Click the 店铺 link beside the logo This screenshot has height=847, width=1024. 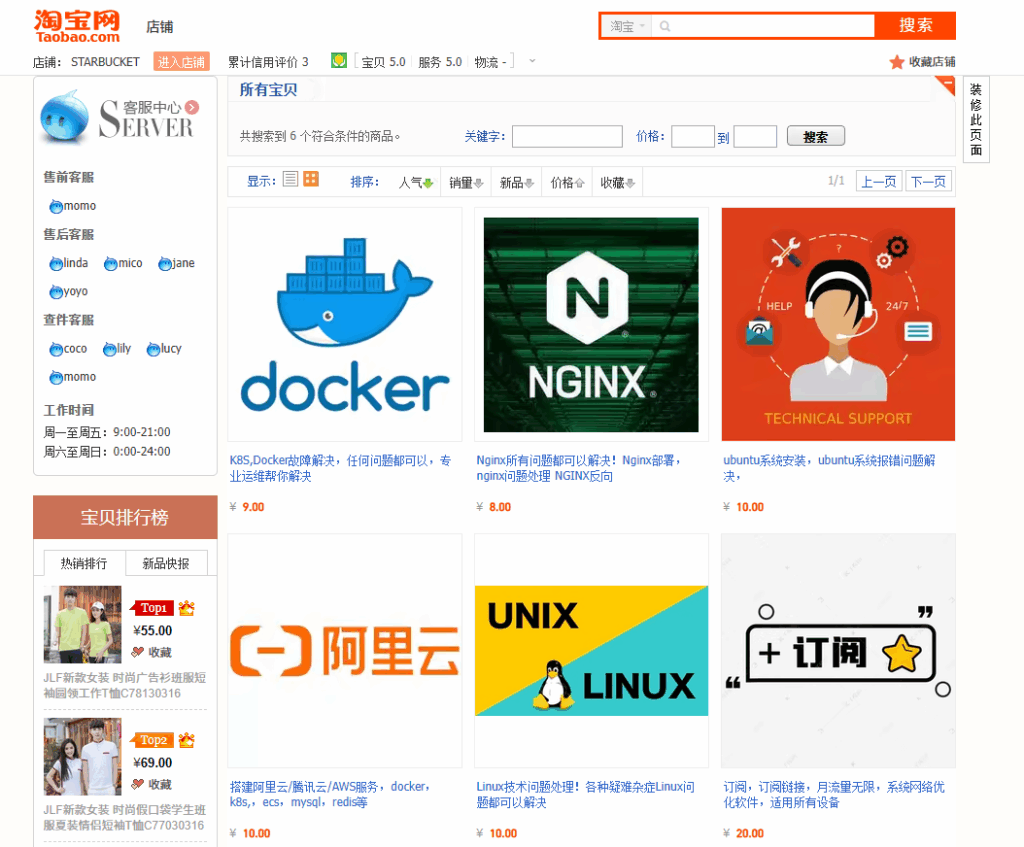click(160, 27)
